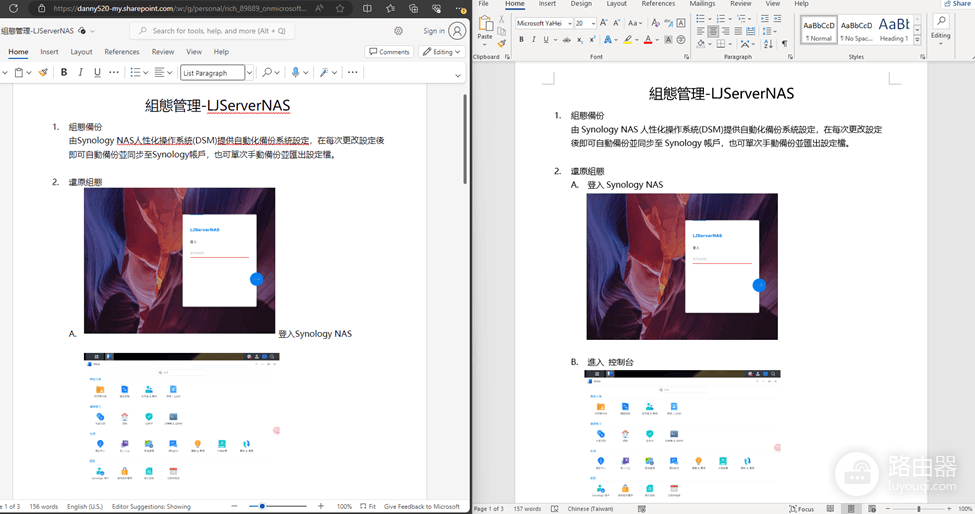
Task: Open Mailings tab in desktop Word
Action: 702,4
